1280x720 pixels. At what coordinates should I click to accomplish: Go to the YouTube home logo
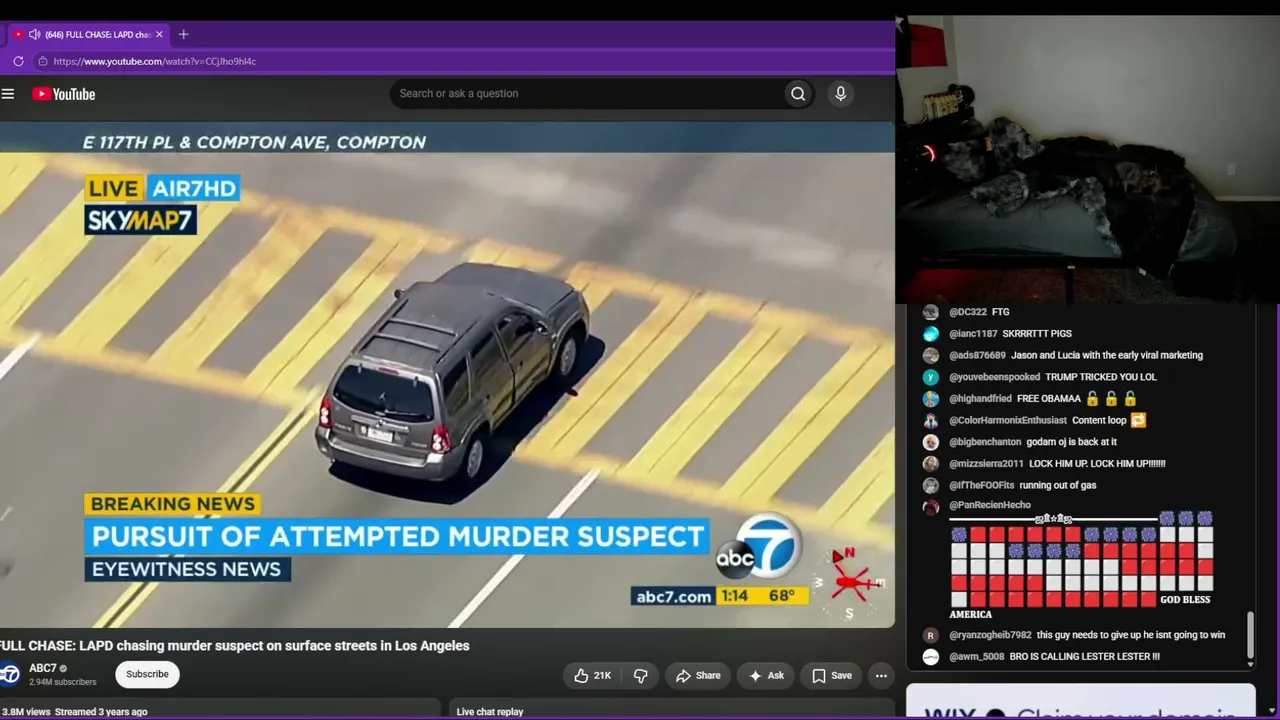(x=63, y=94)
